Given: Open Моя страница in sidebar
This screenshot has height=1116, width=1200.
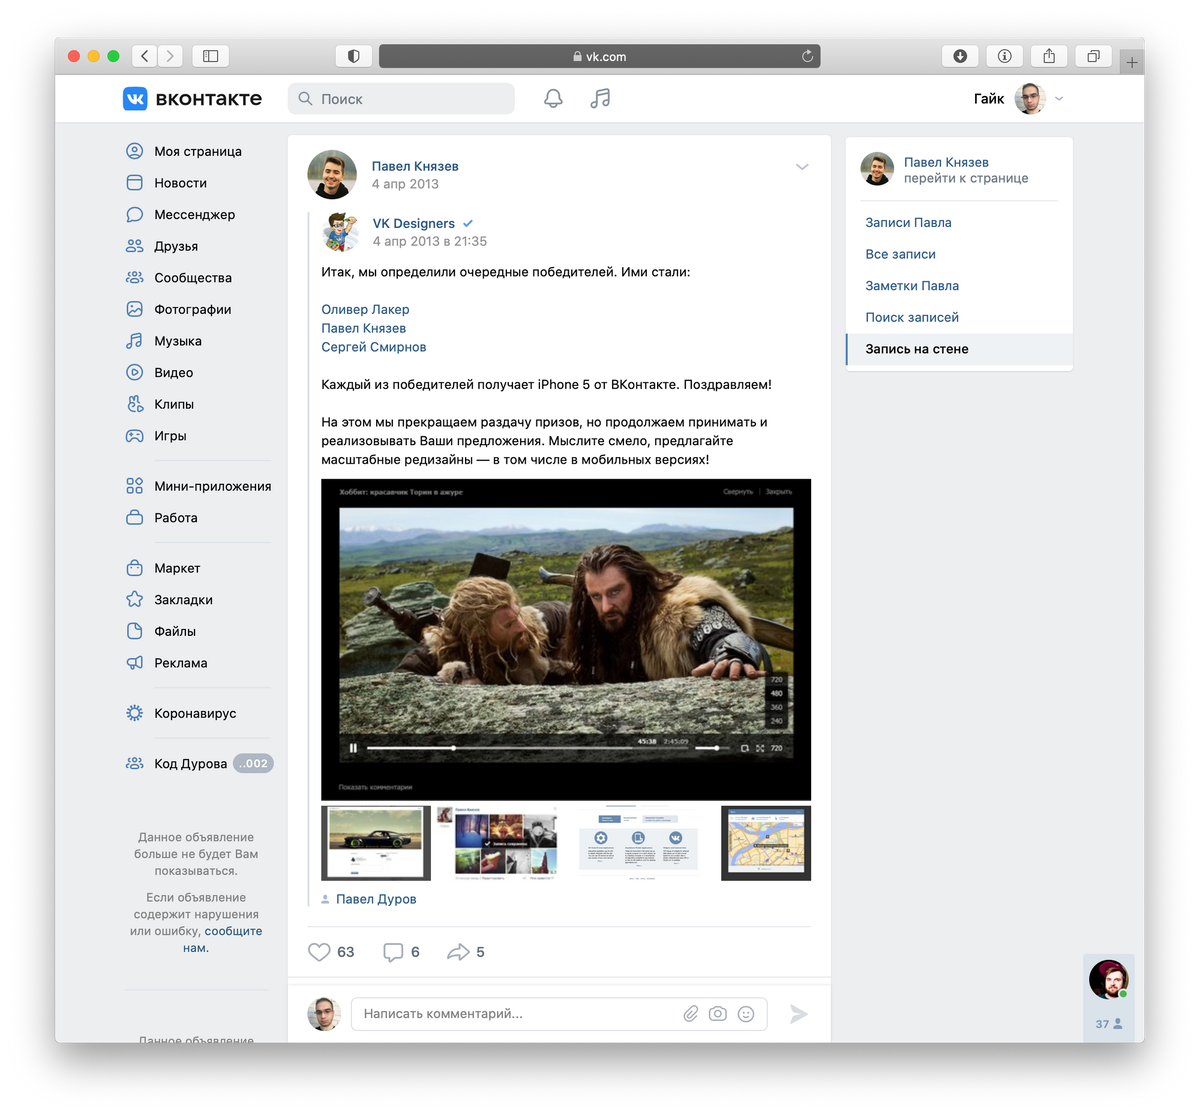Looking at the screenshot, I should (x=197, y=151).
